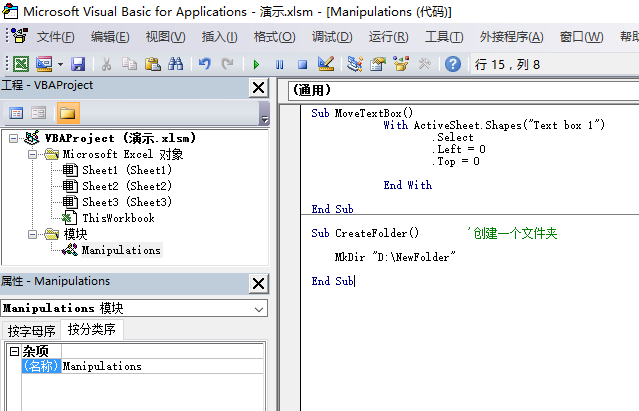The image size is (639, 411).
Task: Click the Toolbox wrench icon
Action: pyautogui.click(x=424, y=64)
